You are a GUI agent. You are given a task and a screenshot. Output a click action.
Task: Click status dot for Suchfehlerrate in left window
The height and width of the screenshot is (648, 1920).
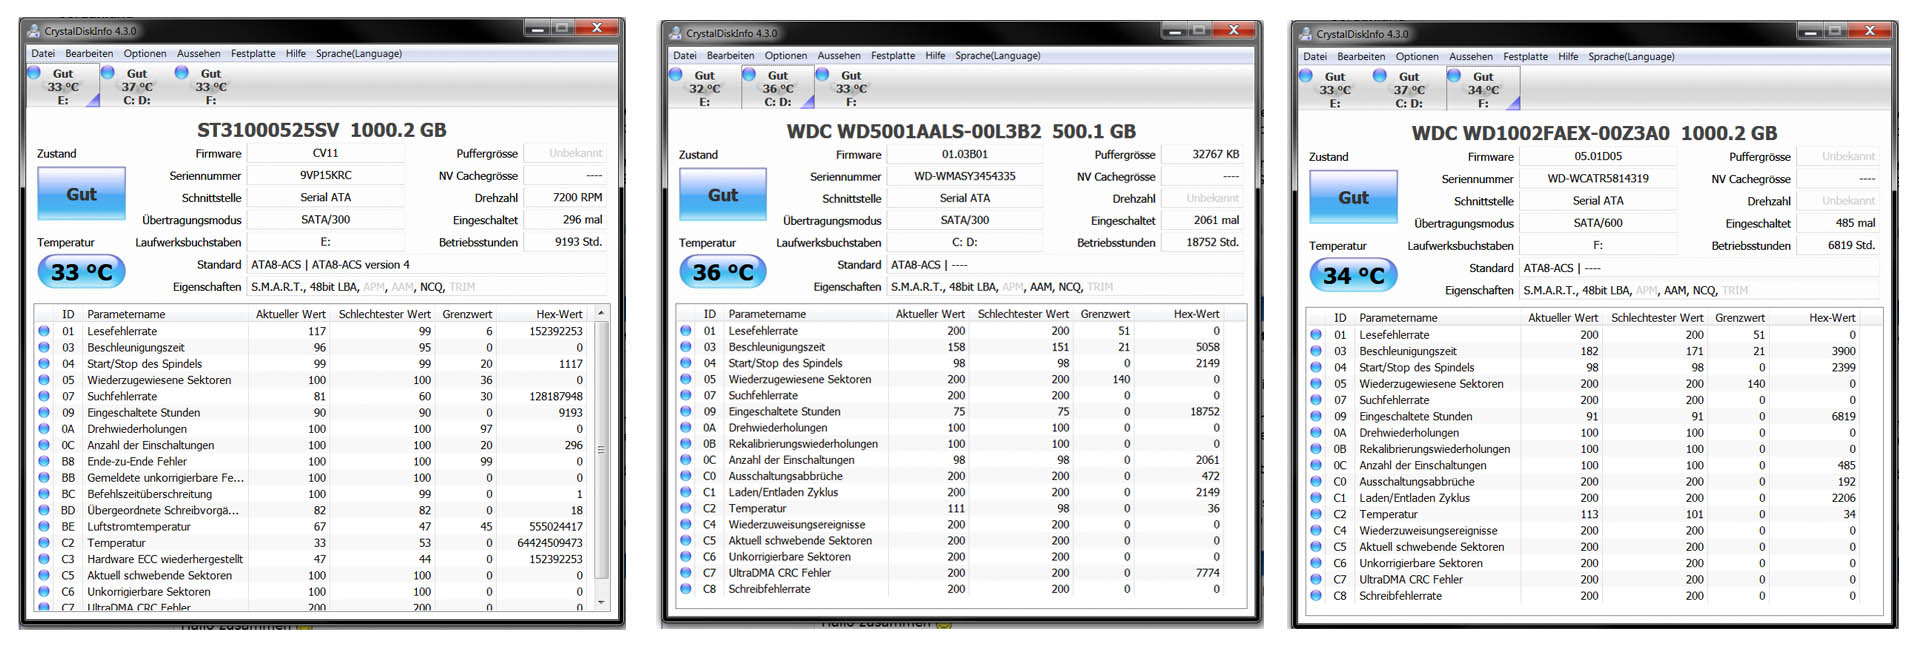44,396
